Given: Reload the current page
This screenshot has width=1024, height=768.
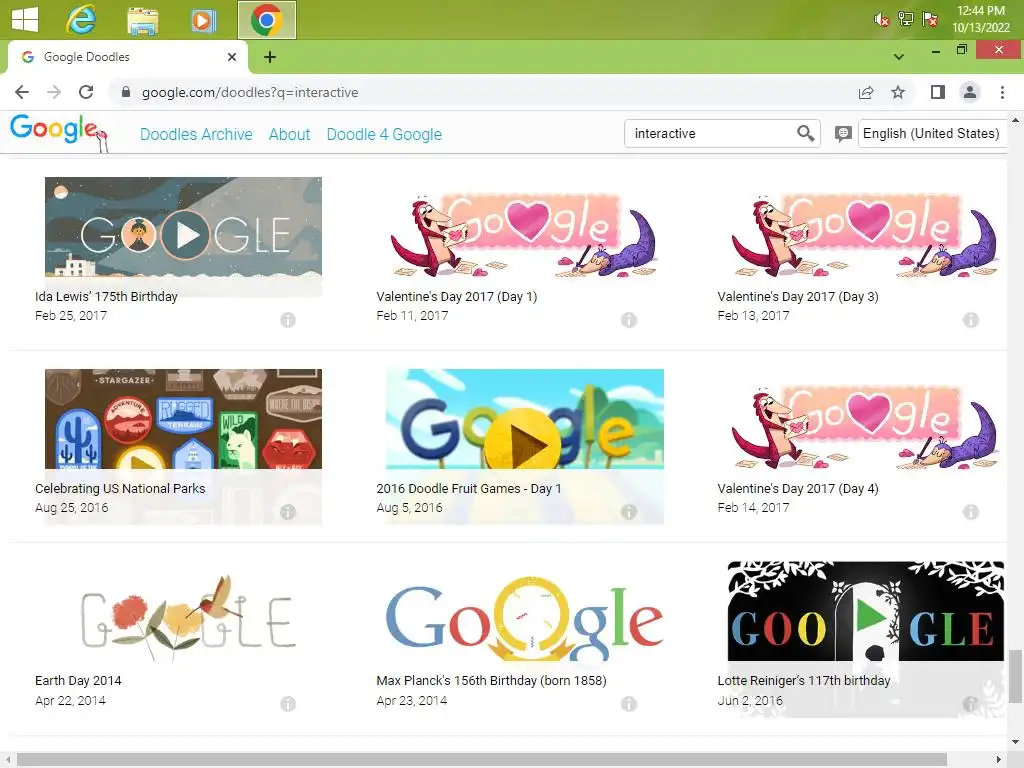Looking at the screenshot, I should 86,92.
